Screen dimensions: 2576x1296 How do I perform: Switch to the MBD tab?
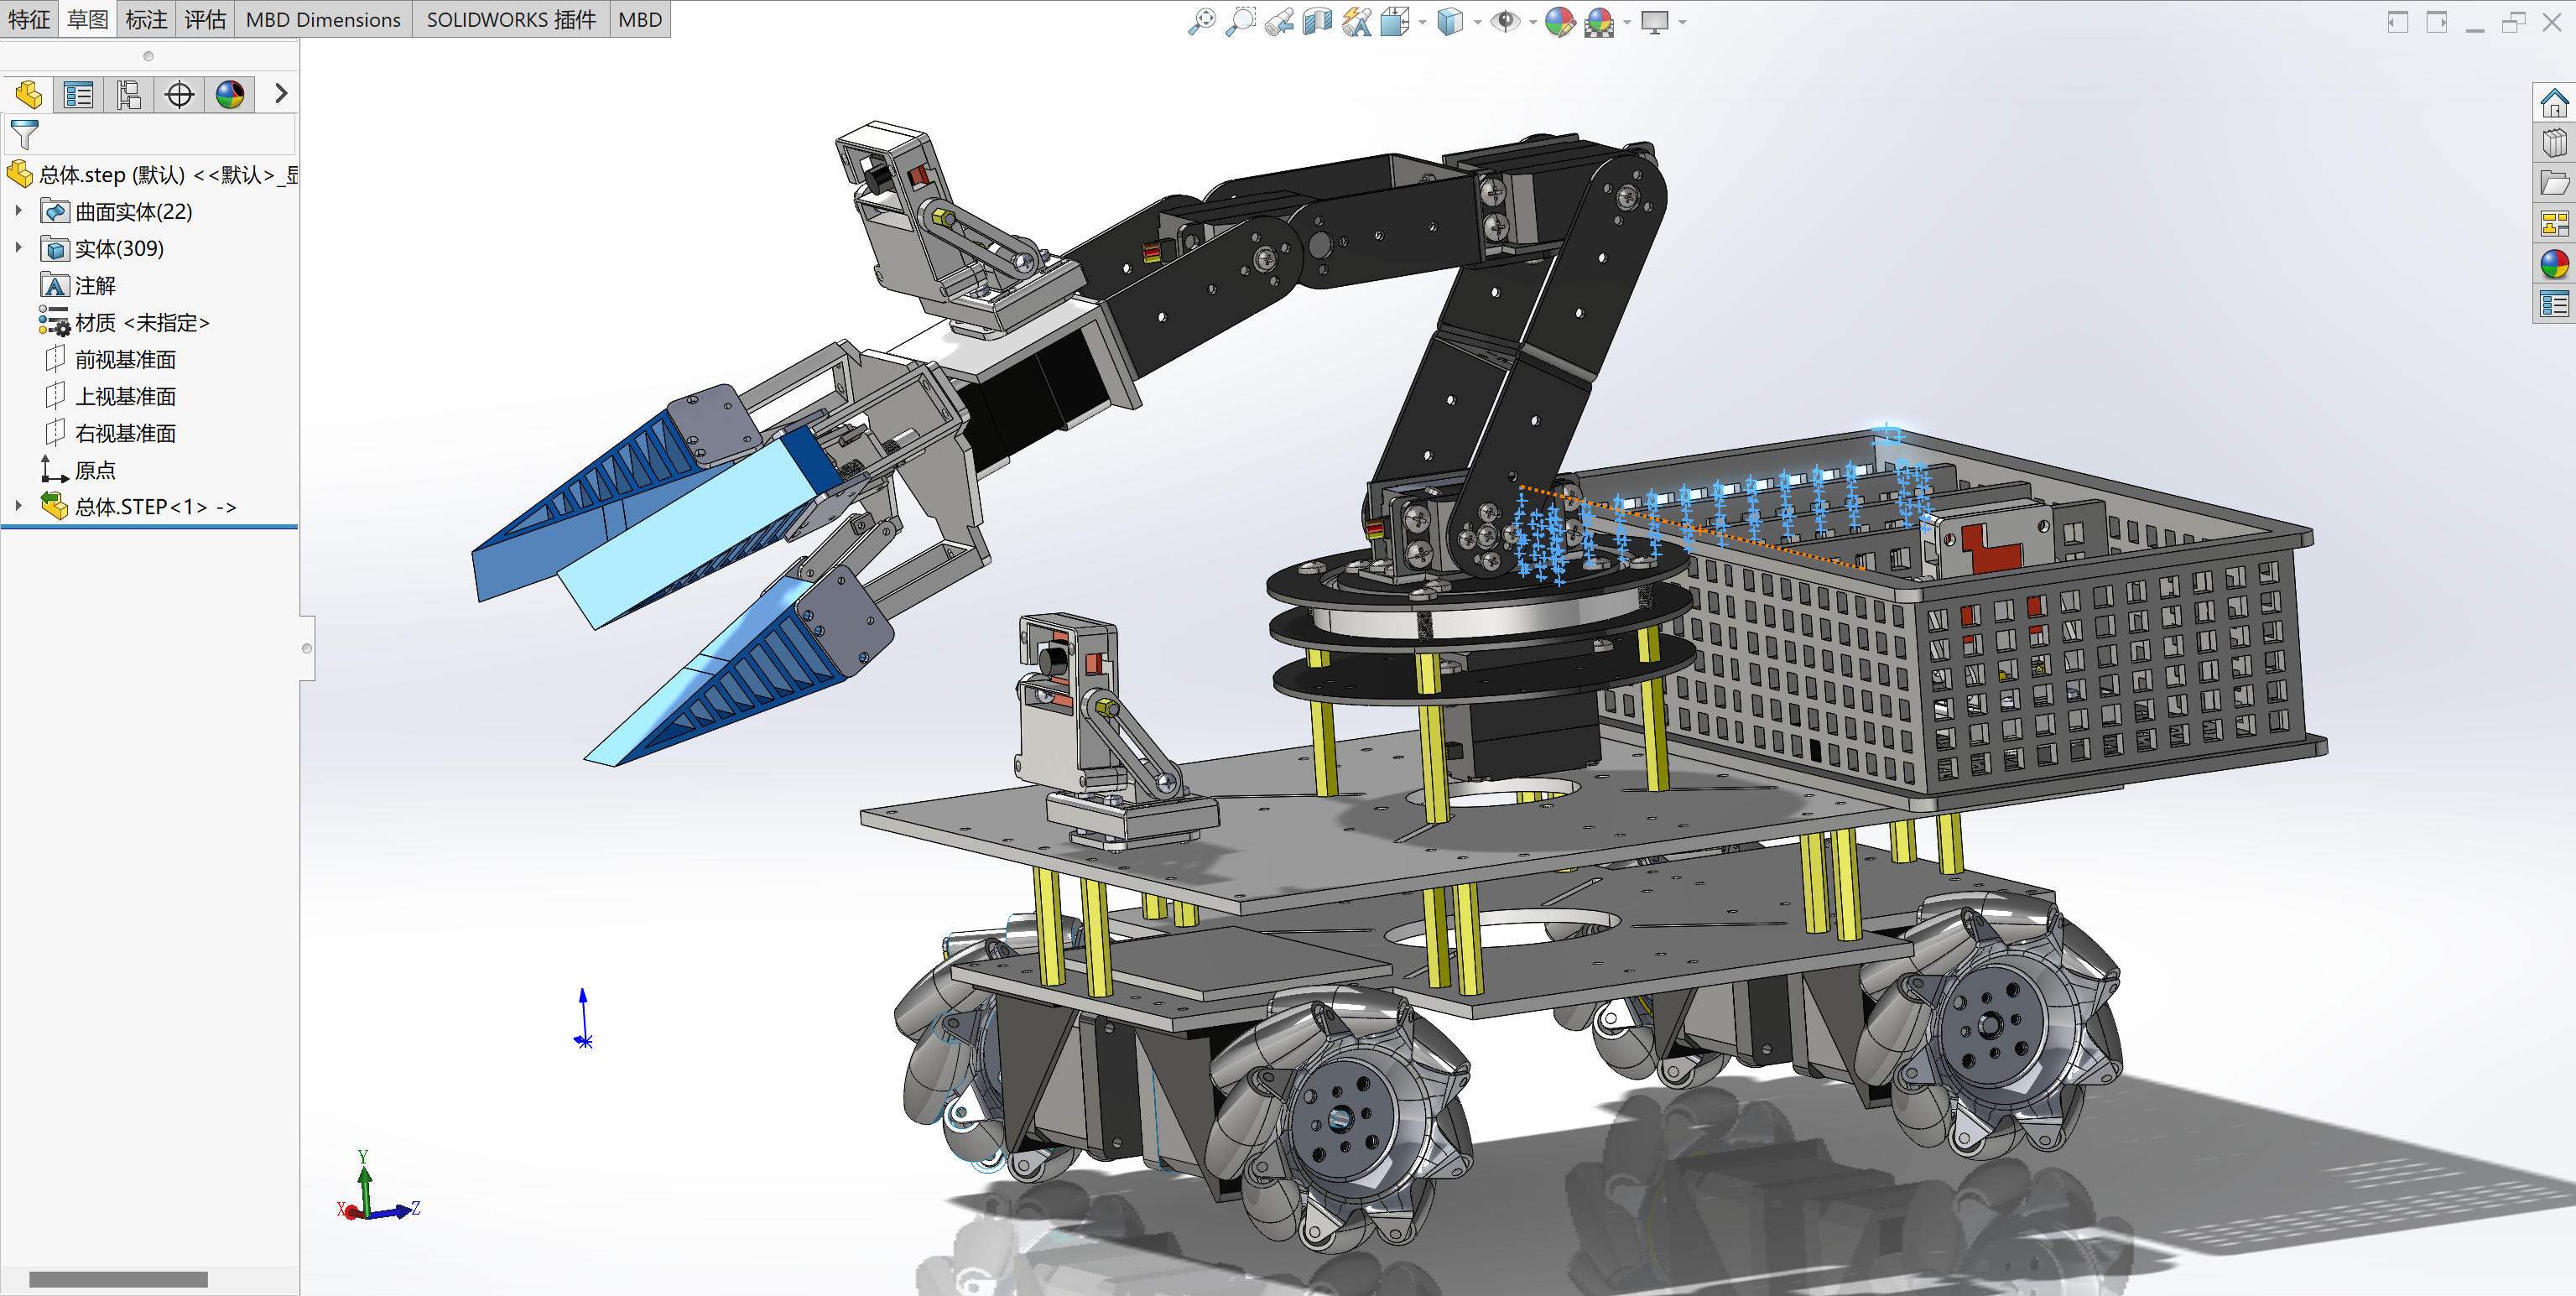pyautogui.click(x=640, y=19)
